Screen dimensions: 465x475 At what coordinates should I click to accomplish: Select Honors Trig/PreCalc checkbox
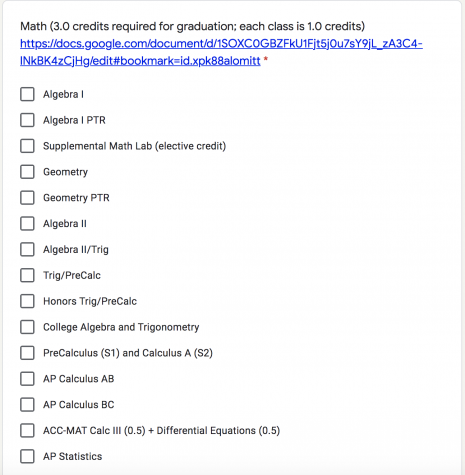[27, 301]
